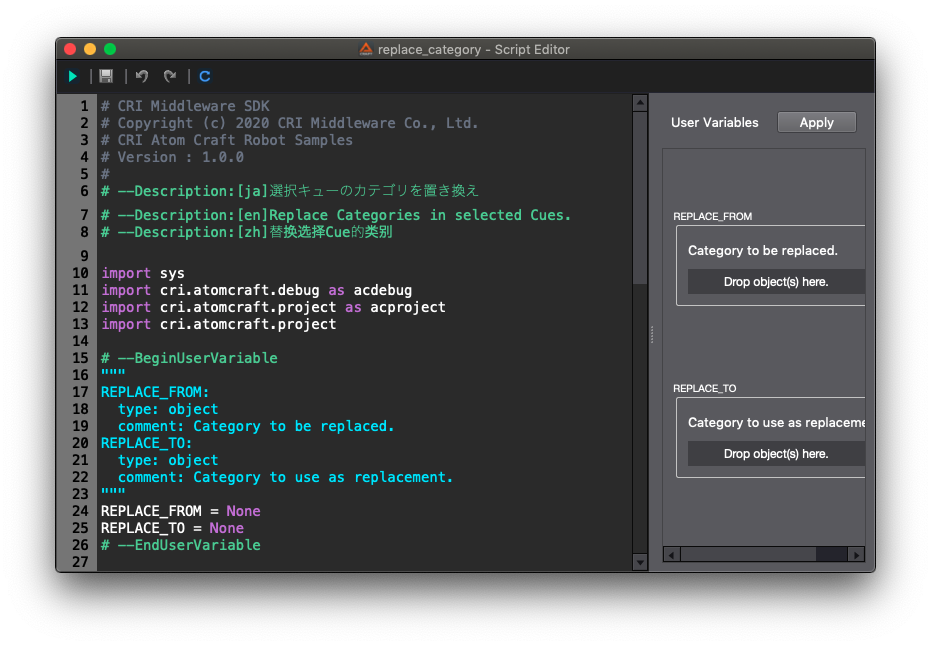Screen dimensions: 931x646
Task: Click 'comment: Category to be replaced.' code line
Action: (x=256, y=426)
